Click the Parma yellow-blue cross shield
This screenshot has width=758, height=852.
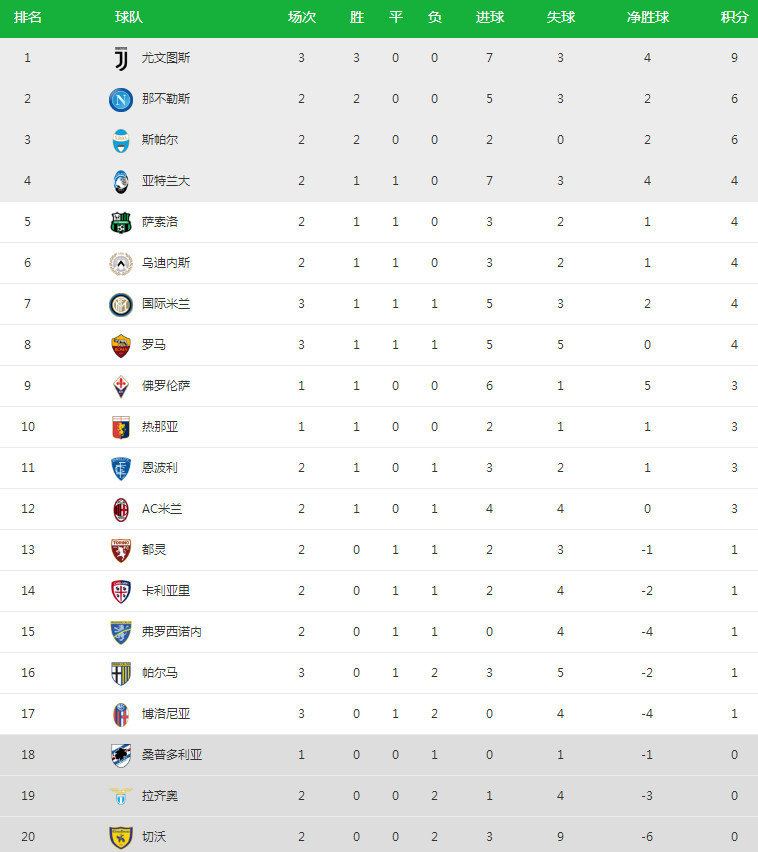(121, 674)
